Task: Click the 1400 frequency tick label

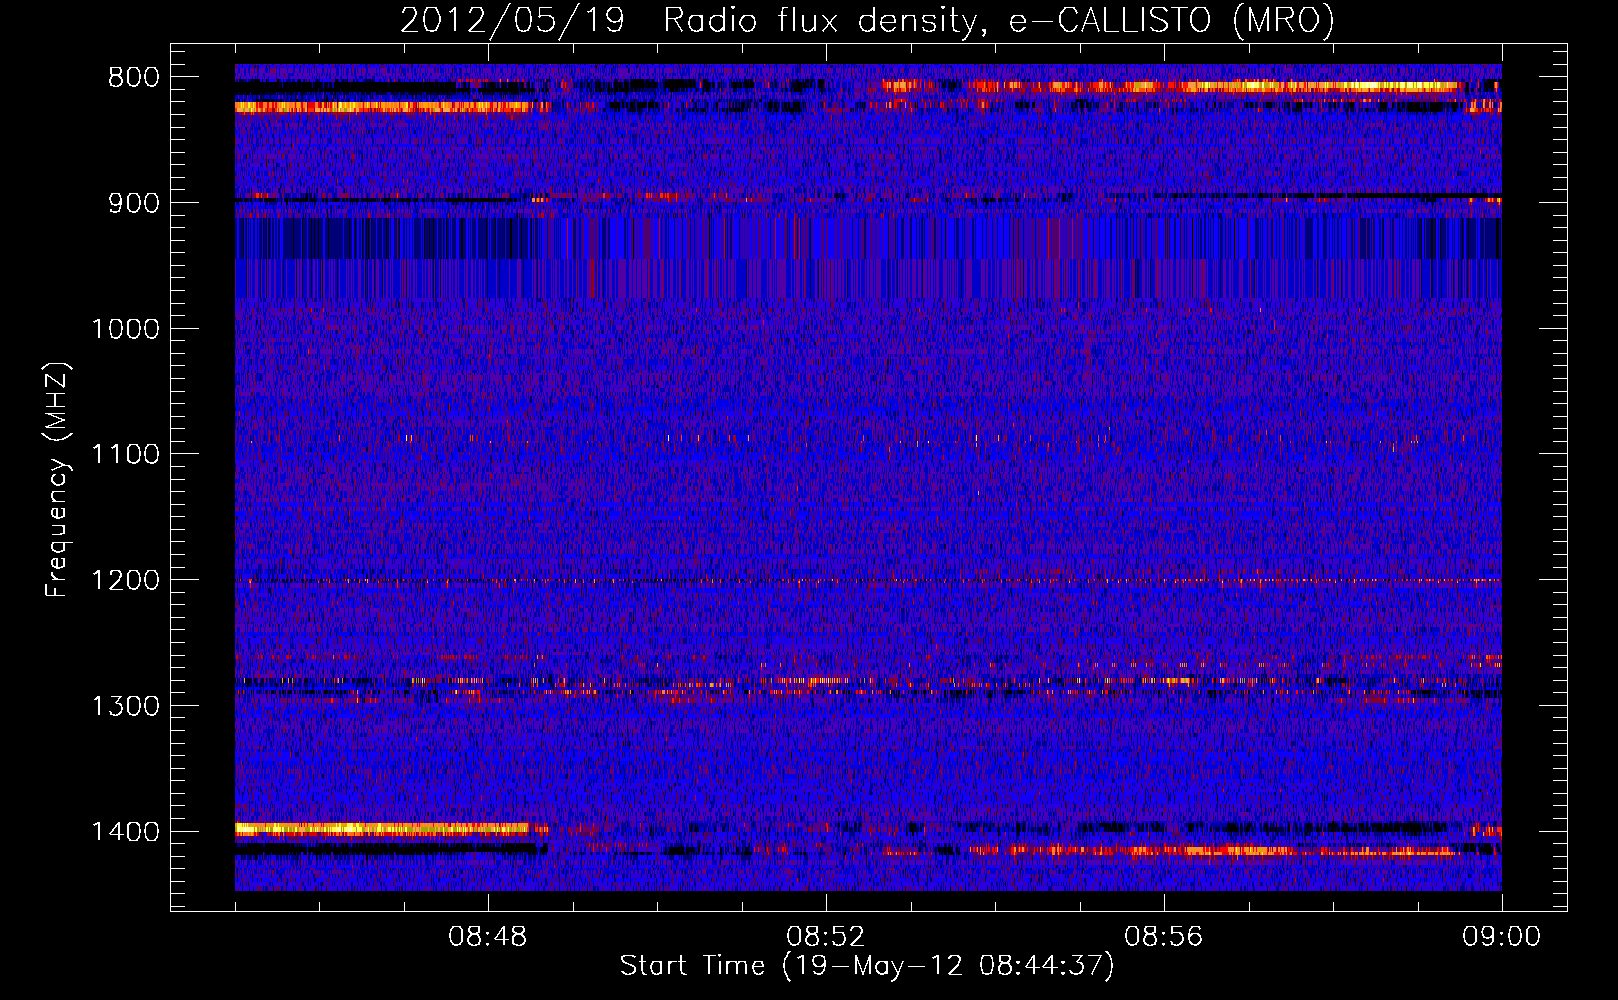Action: (x=126, y=832)
